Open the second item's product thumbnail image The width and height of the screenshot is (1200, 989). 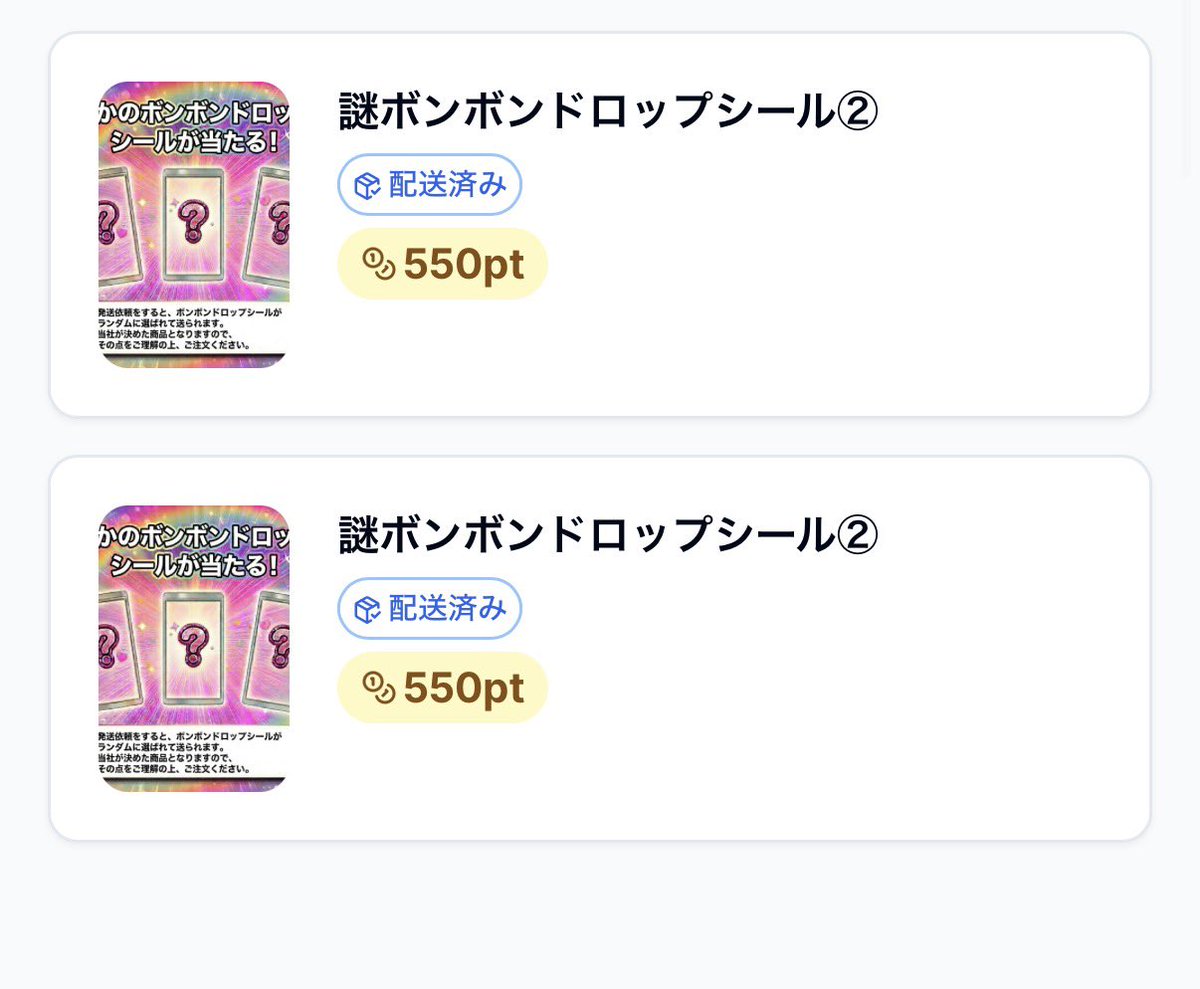tap(194, 649)
